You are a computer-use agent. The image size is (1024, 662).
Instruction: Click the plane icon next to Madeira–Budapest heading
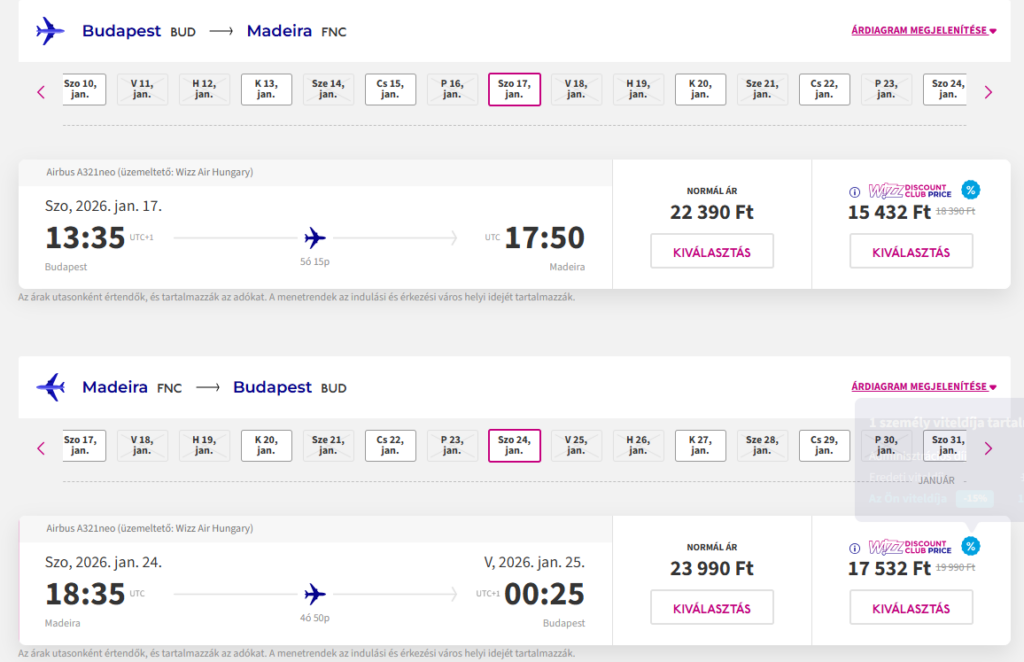50,387
